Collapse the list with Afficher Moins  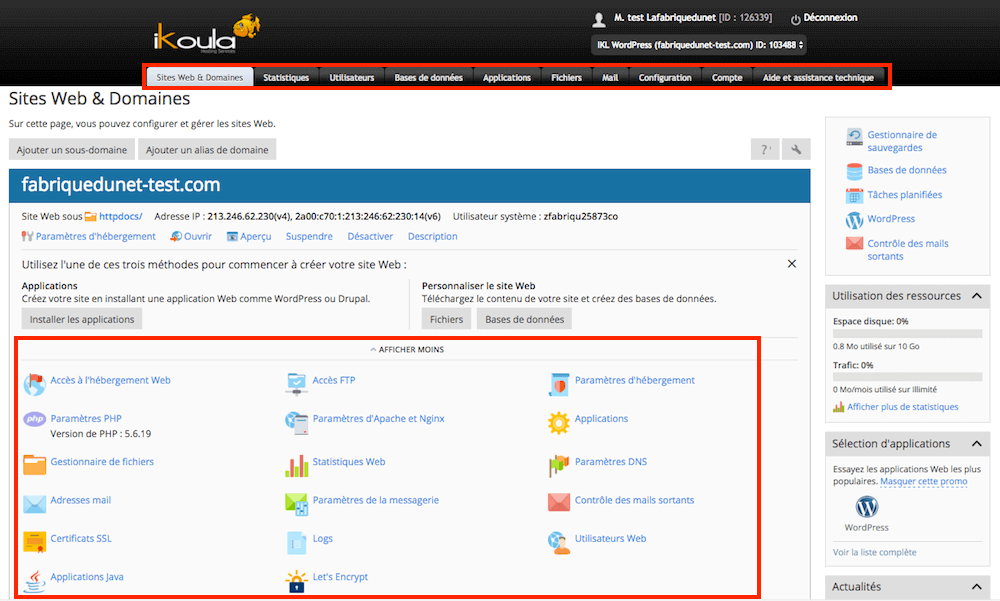[x=407, y=350]
